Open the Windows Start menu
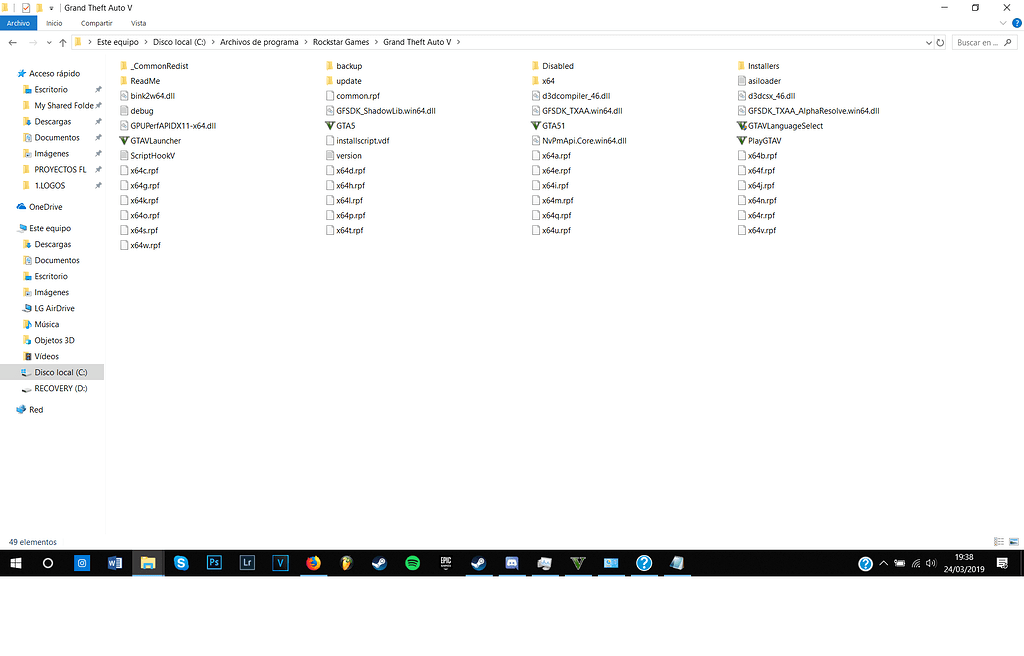Screen dimensions: 1024x656 pos(16,563)
